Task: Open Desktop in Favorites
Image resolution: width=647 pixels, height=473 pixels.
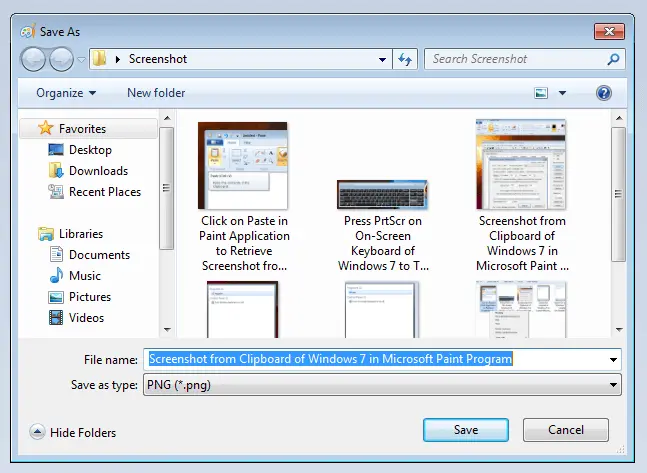Action: (x=89, y=150)
